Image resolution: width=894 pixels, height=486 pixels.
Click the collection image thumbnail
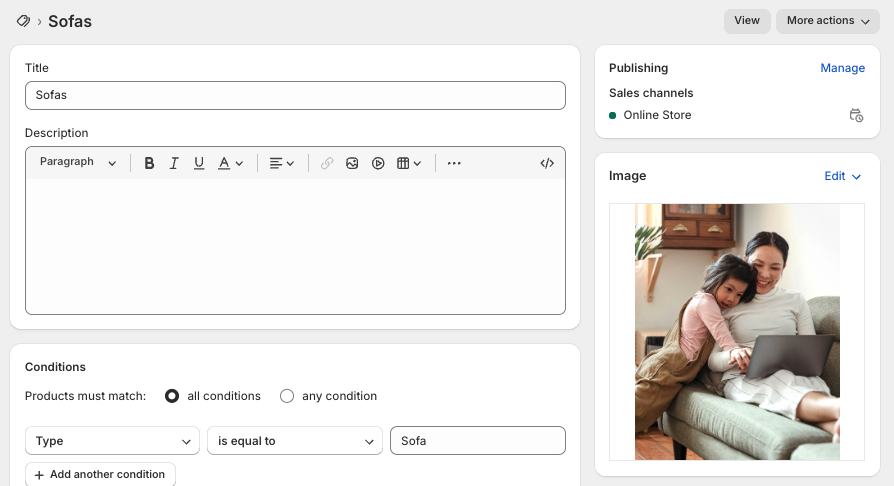pyautogui.click(x=737, y=332)
